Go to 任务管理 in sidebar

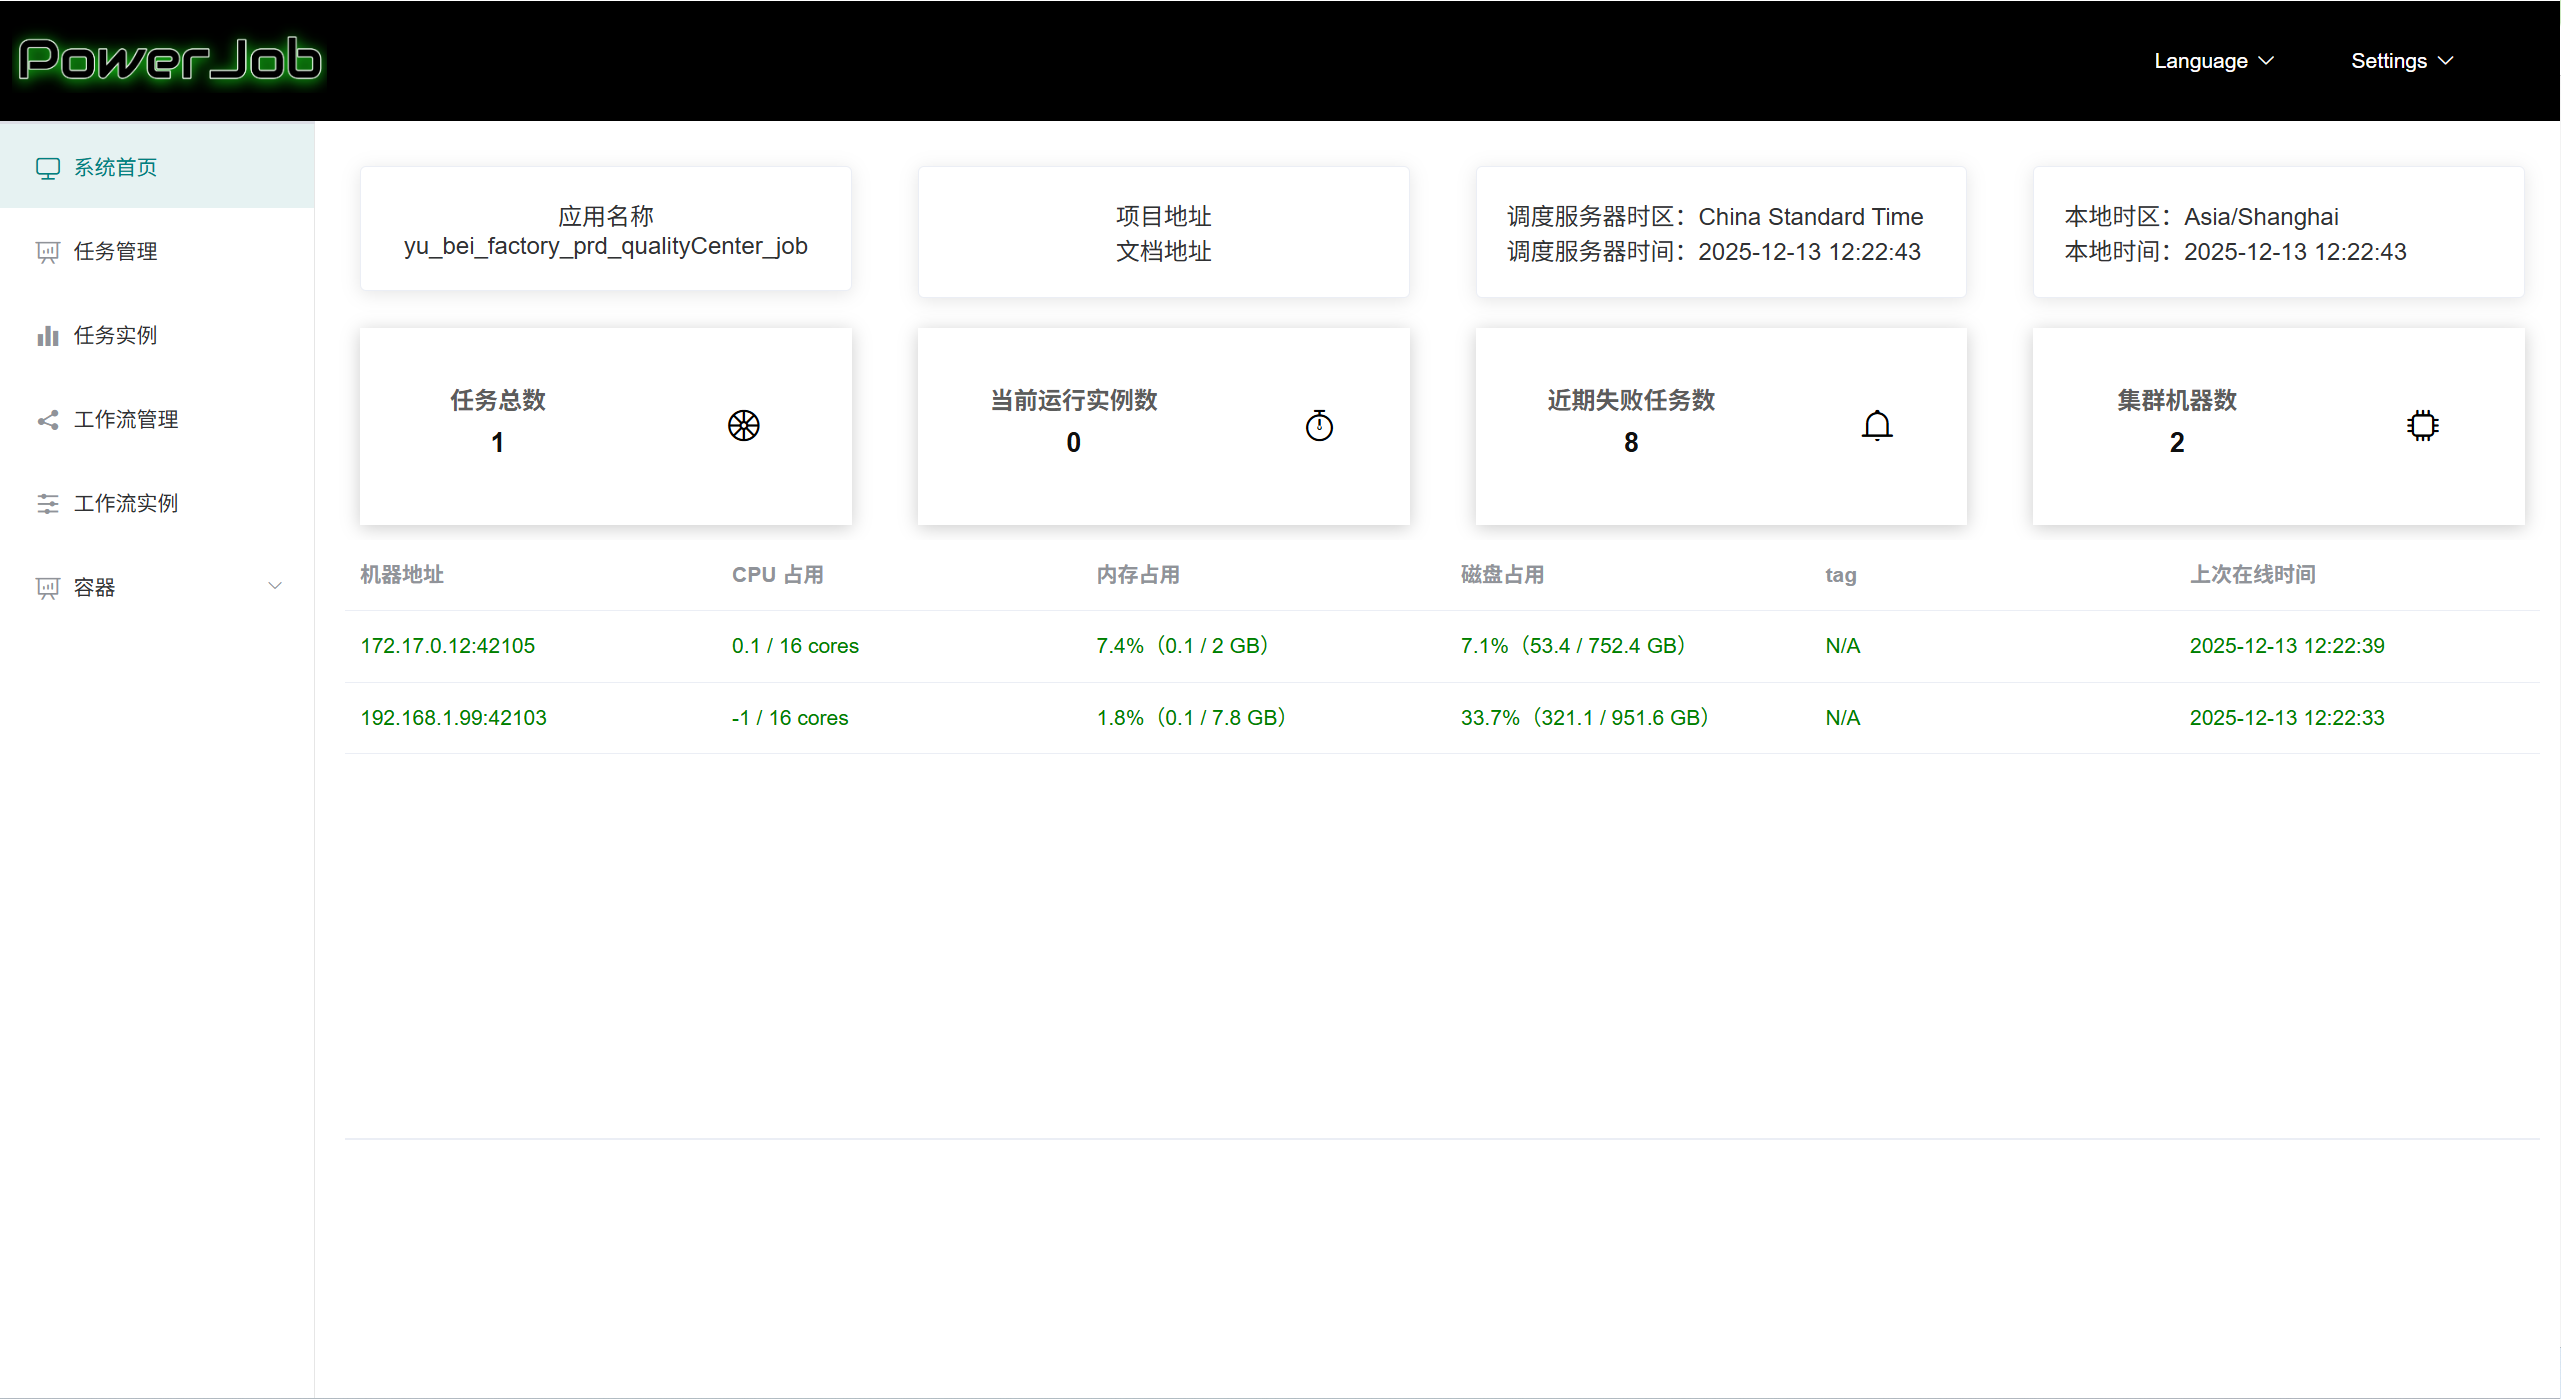116,252
